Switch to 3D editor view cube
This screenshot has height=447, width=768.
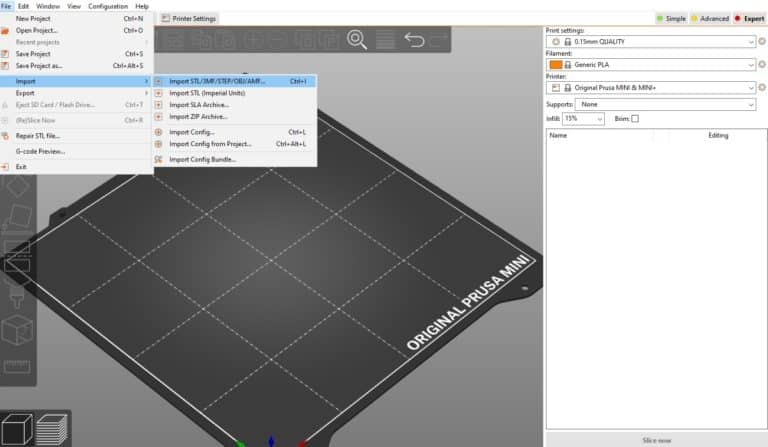pos(17,429)
